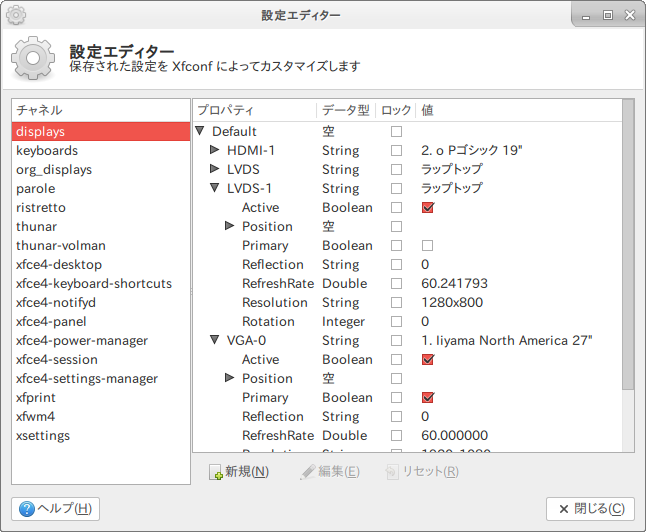This screenshot has height=532, width=646.
Task: Click the blue question mark help icon
Action: pyautogui.click(x=27, y=509)
